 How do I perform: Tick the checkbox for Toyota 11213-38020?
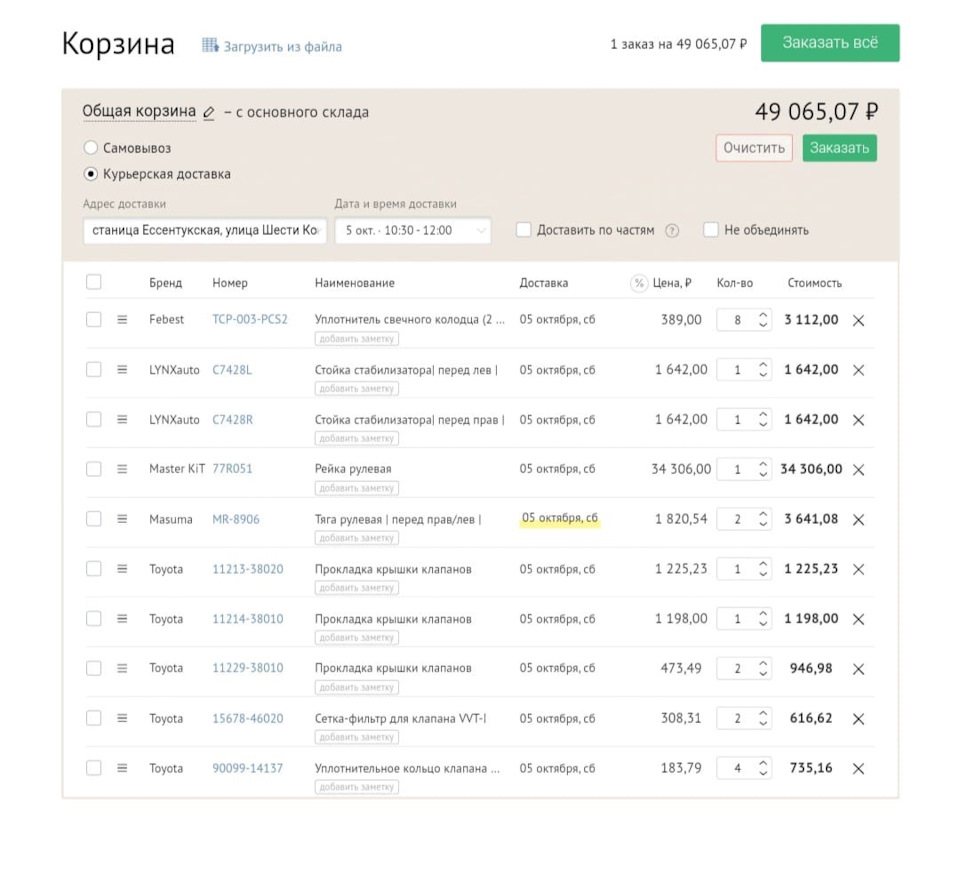94,569
